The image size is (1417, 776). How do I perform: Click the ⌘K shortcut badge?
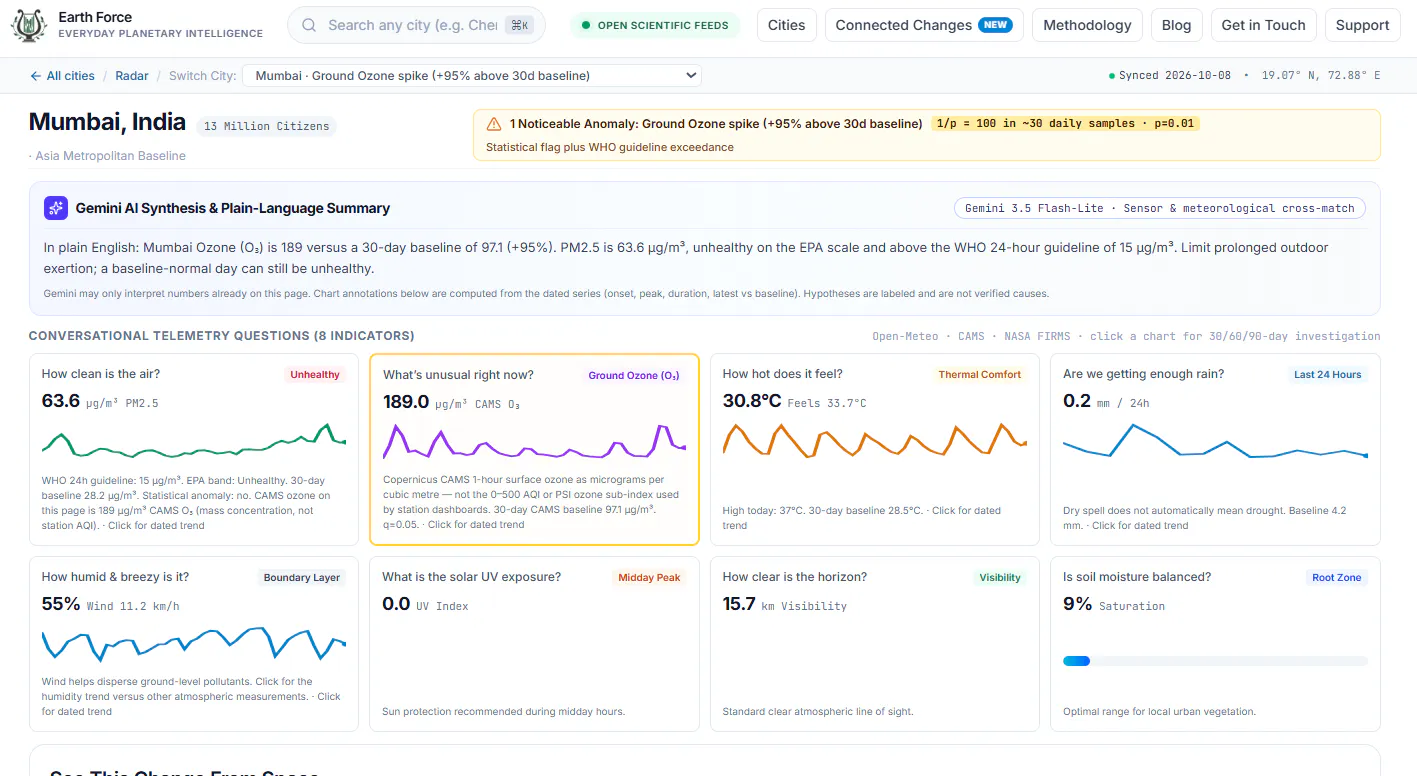518,25
